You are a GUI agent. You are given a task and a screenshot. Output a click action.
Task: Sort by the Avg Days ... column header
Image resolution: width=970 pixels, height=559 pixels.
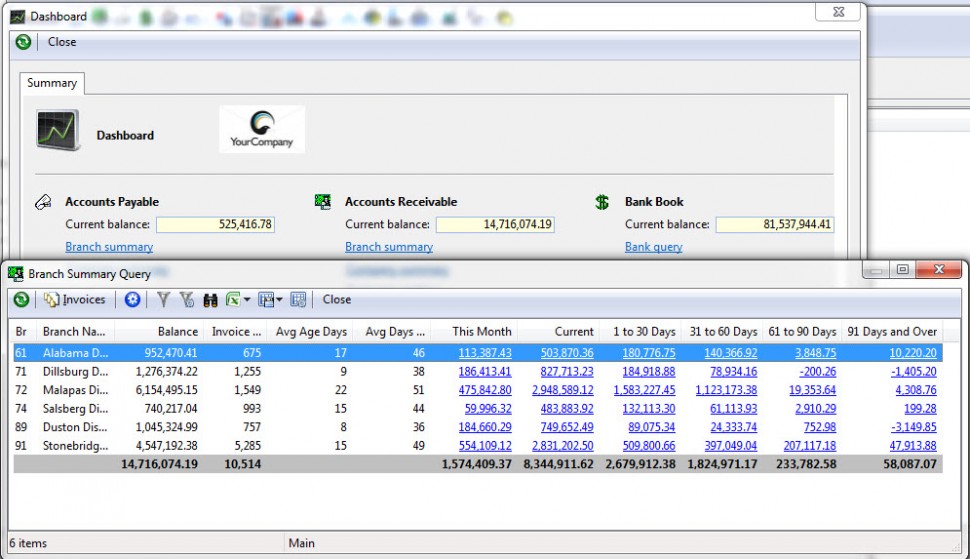pos(391,332)
